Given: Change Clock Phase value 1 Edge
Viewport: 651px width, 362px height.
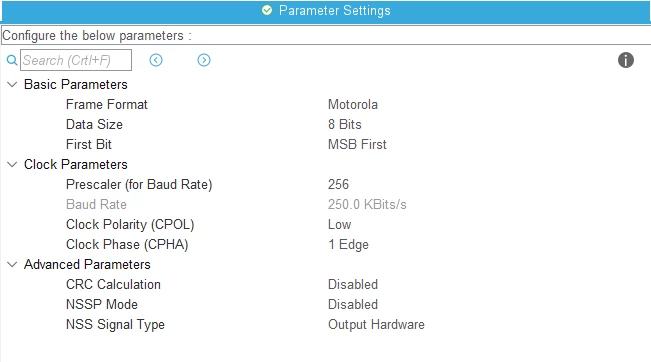Looking at the screenshot, I should point(348,245).
